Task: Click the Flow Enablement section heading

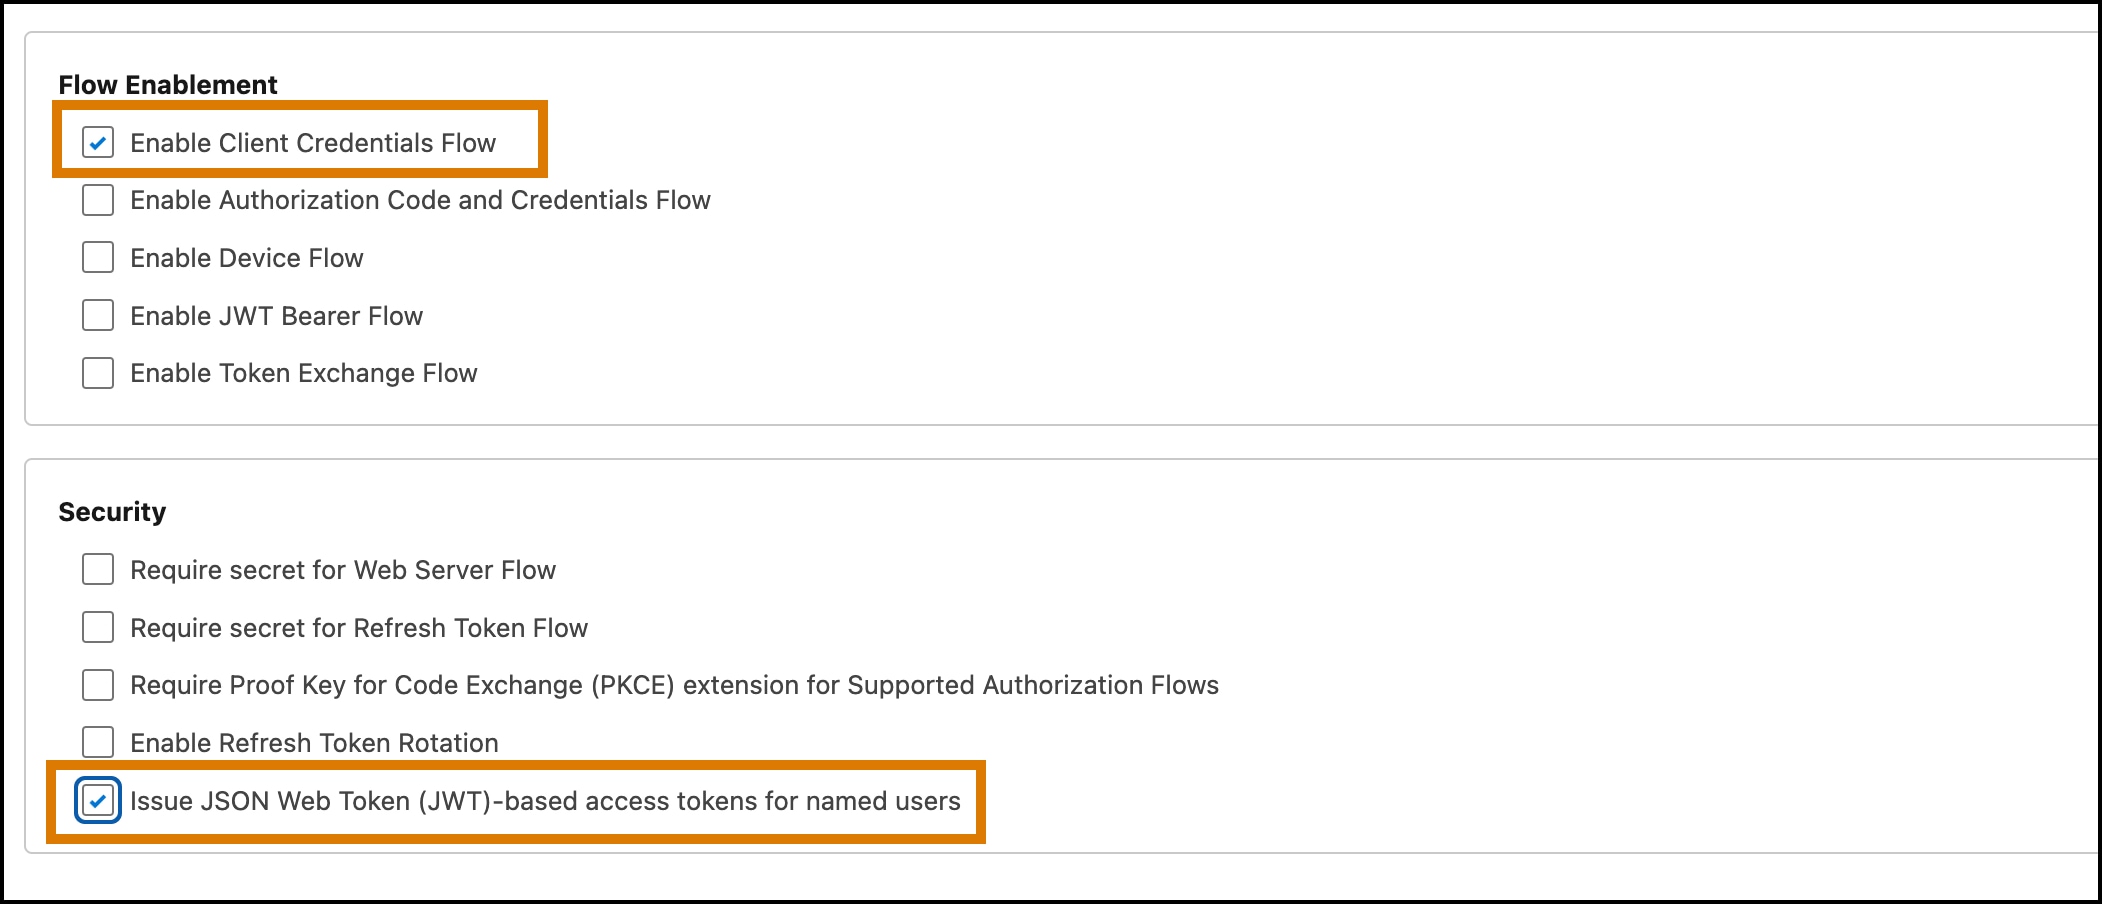Action: [168, 85]
